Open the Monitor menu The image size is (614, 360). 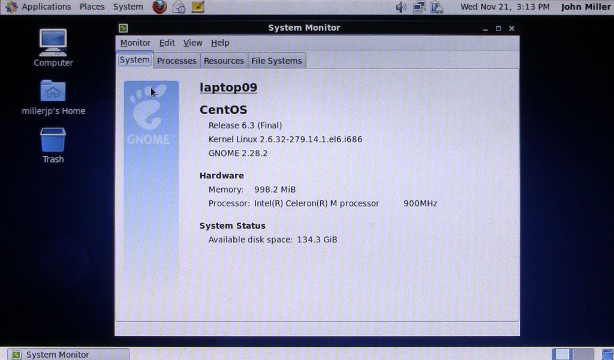(135, 43)
